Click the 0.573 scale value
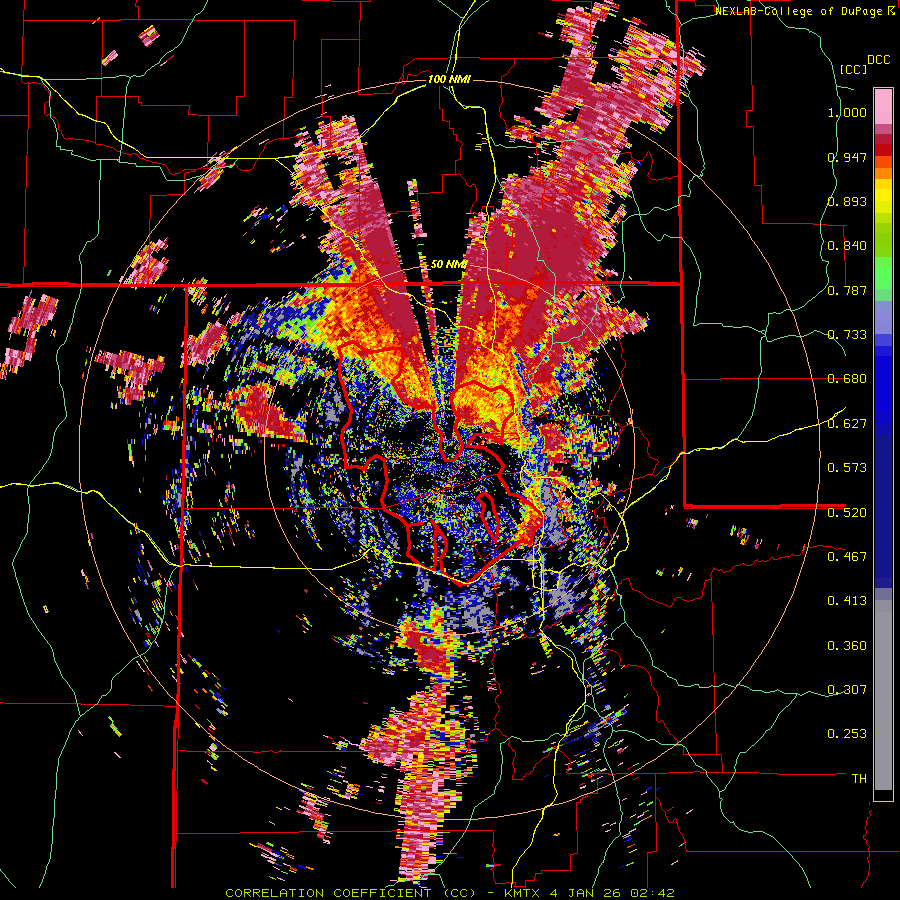This screenshot has height=900, width=900. point(847,468)
